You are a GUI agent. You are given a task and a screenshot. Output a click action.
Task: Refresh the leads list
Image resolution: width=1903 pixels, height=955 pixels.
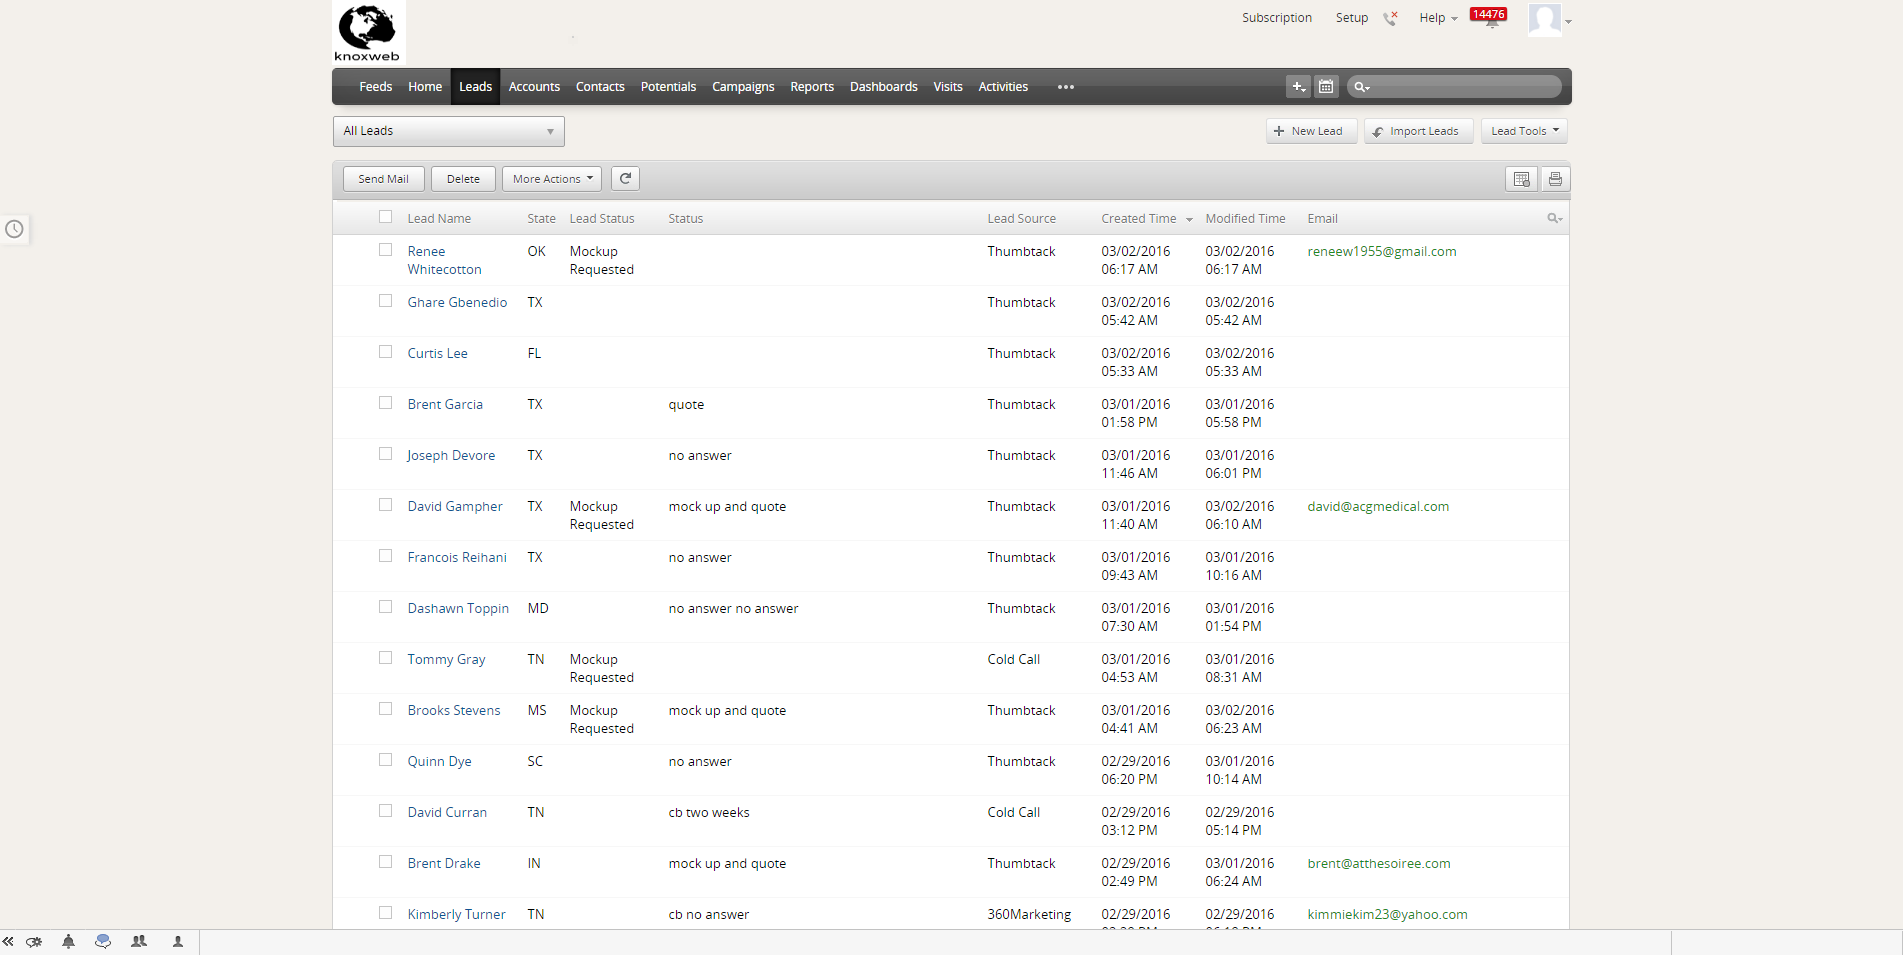tap(625, 178)
